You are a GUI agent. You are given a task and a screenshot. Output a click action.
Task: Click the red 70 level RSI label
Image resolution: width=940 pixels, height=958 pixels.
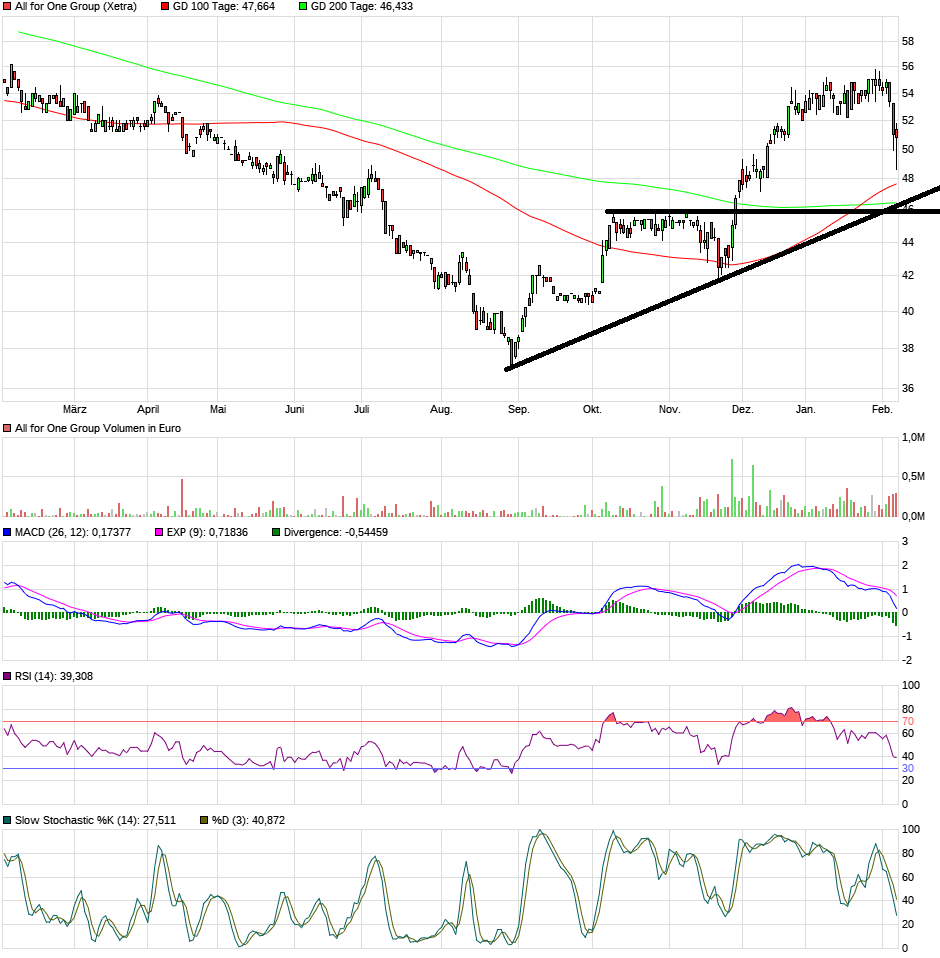[x=908, y=721]
